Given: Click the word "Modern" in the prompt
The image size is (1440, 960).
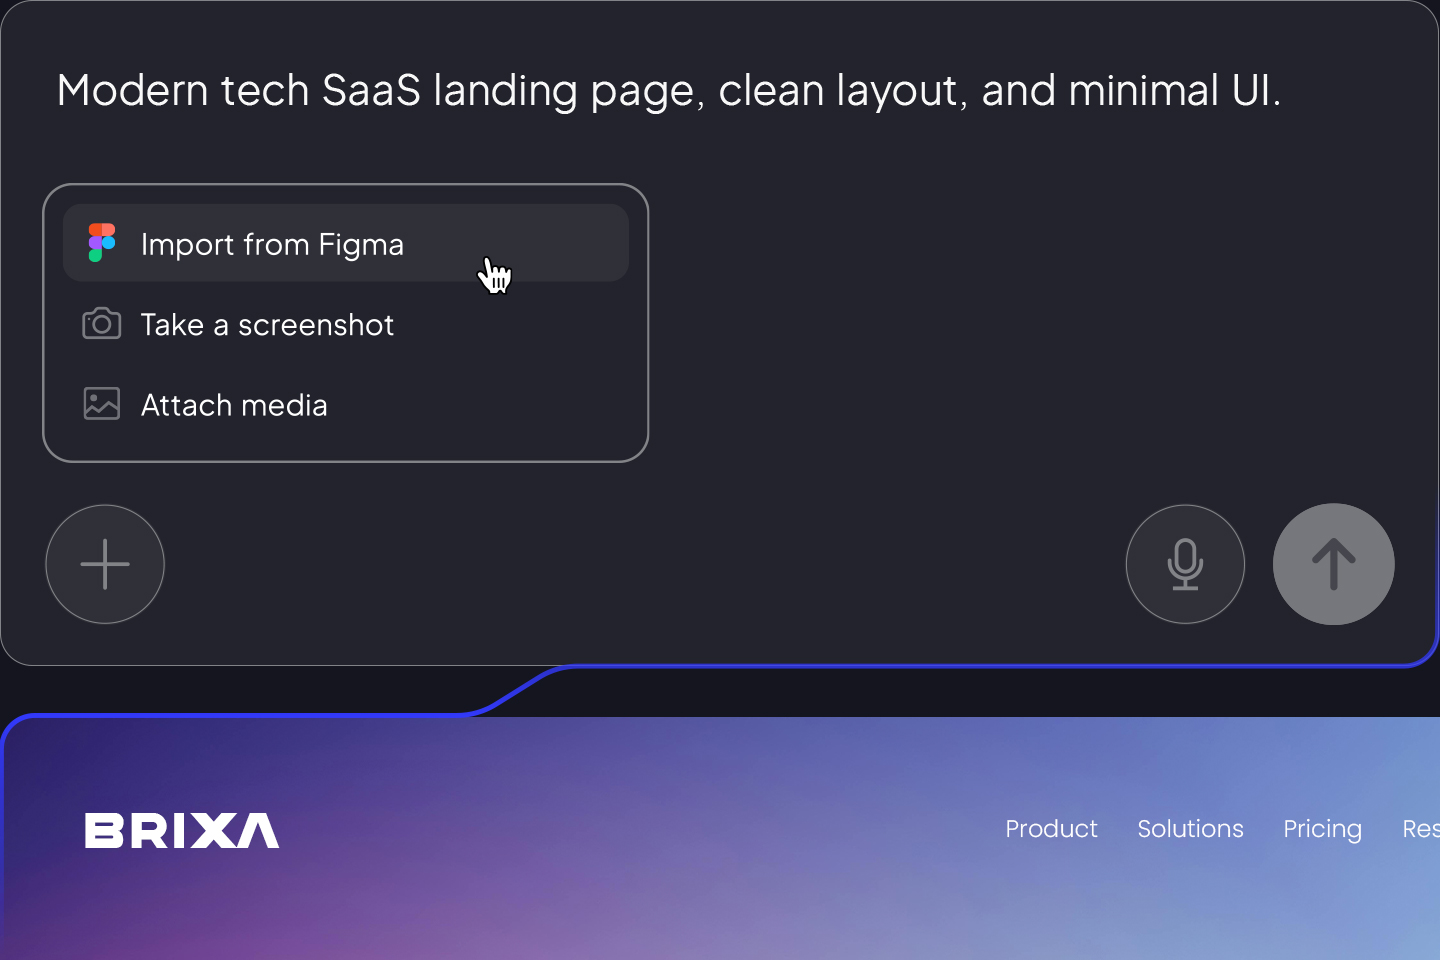Looking at the screenshot, I should point(132,91).
